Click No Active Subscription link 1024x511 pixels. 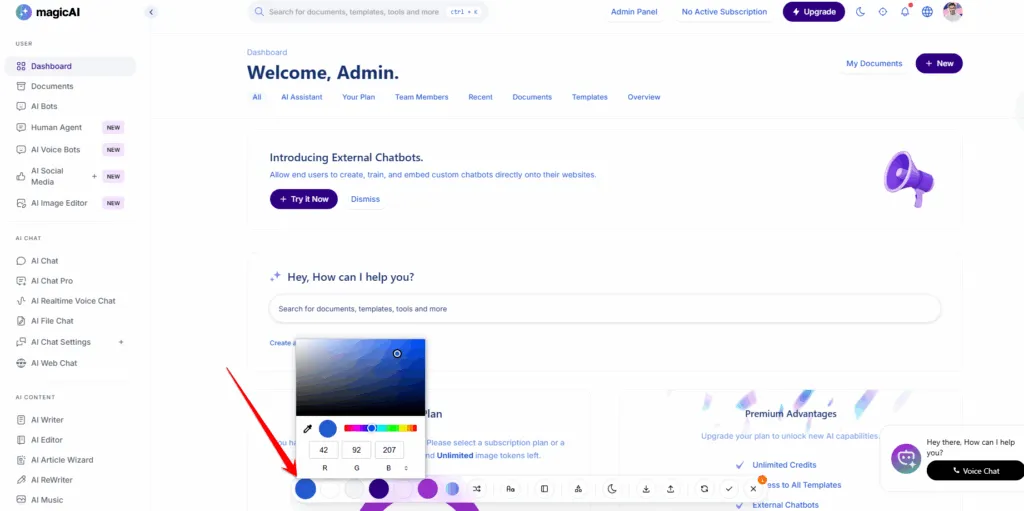tap(724, 12)
